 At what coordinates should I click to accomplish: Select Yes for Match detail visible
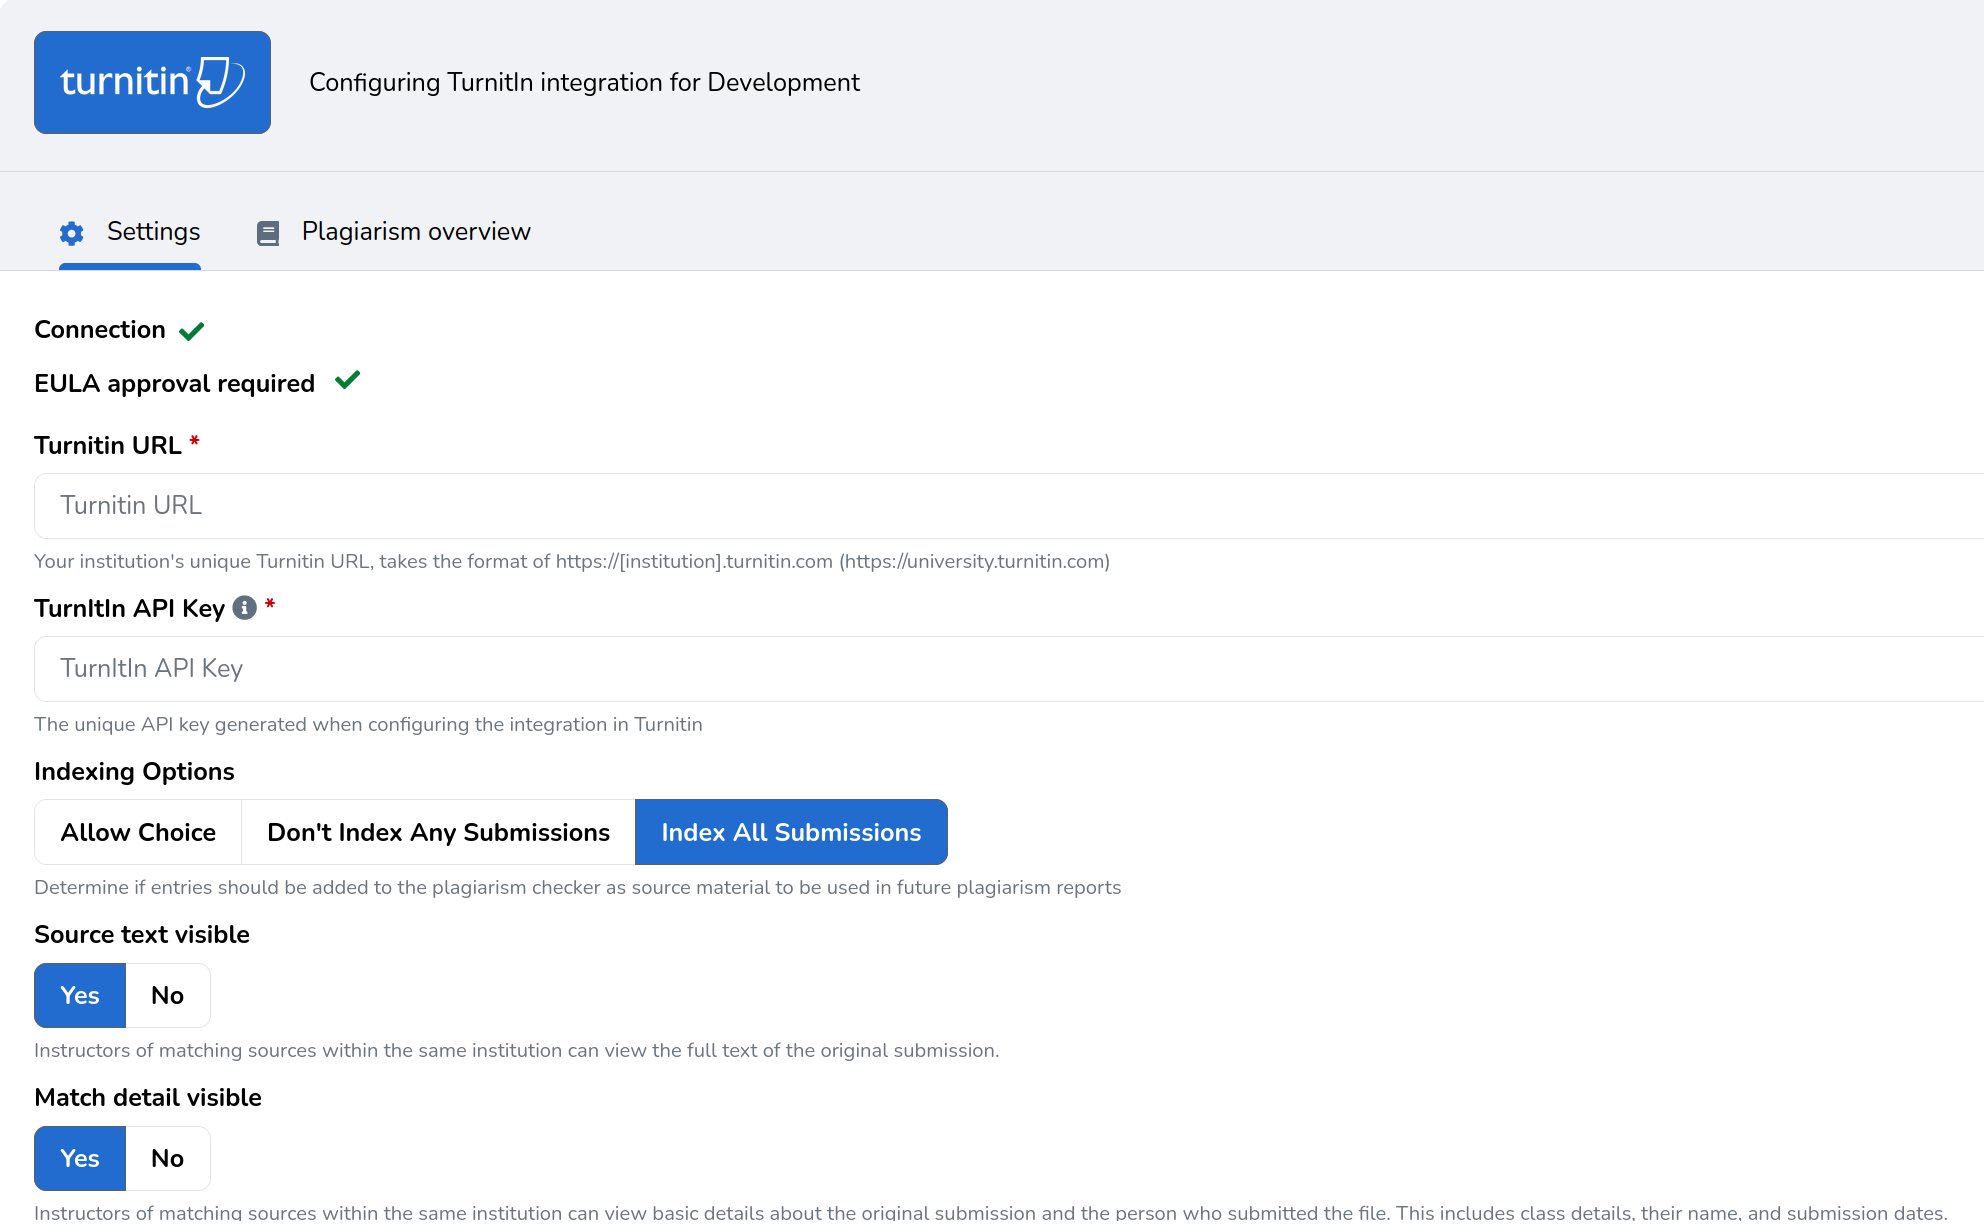click(x=81, y=1158)
